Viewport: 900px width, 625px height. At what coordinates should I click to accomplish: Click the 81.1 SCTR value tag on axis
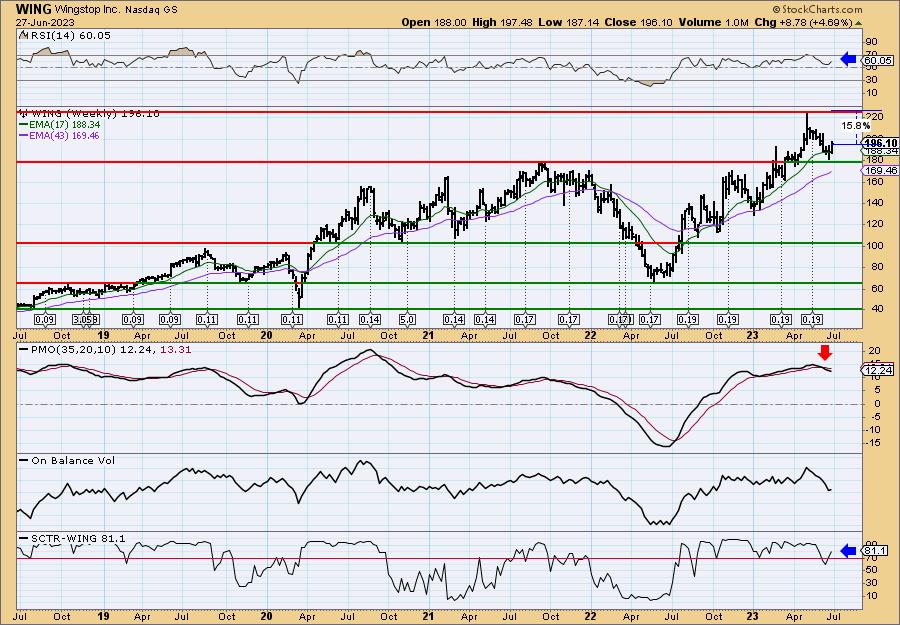coord(876,552)
